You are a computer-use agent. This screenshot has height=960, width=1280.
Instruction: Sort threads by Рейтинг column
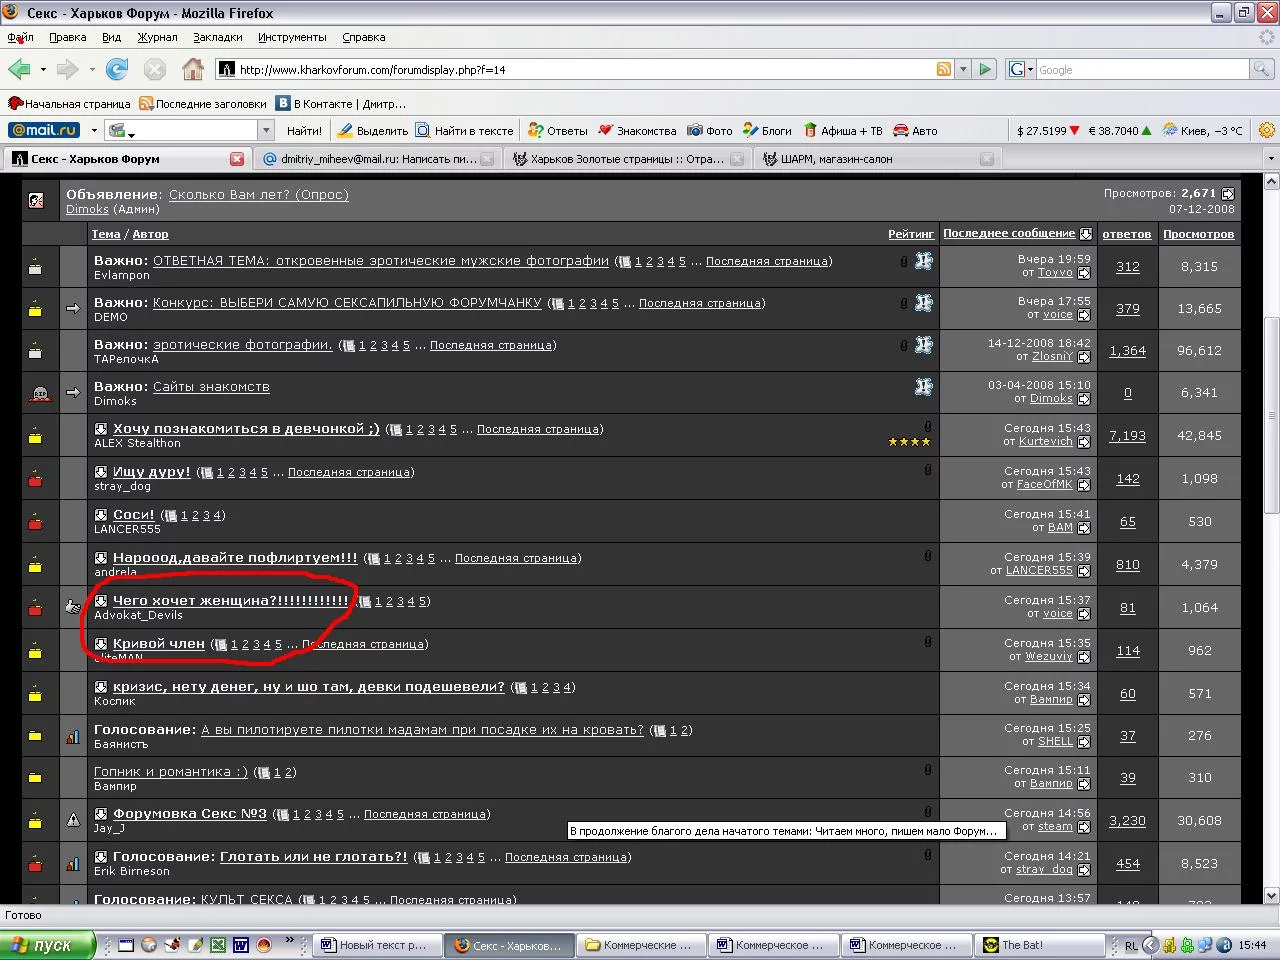click(911, 234)
